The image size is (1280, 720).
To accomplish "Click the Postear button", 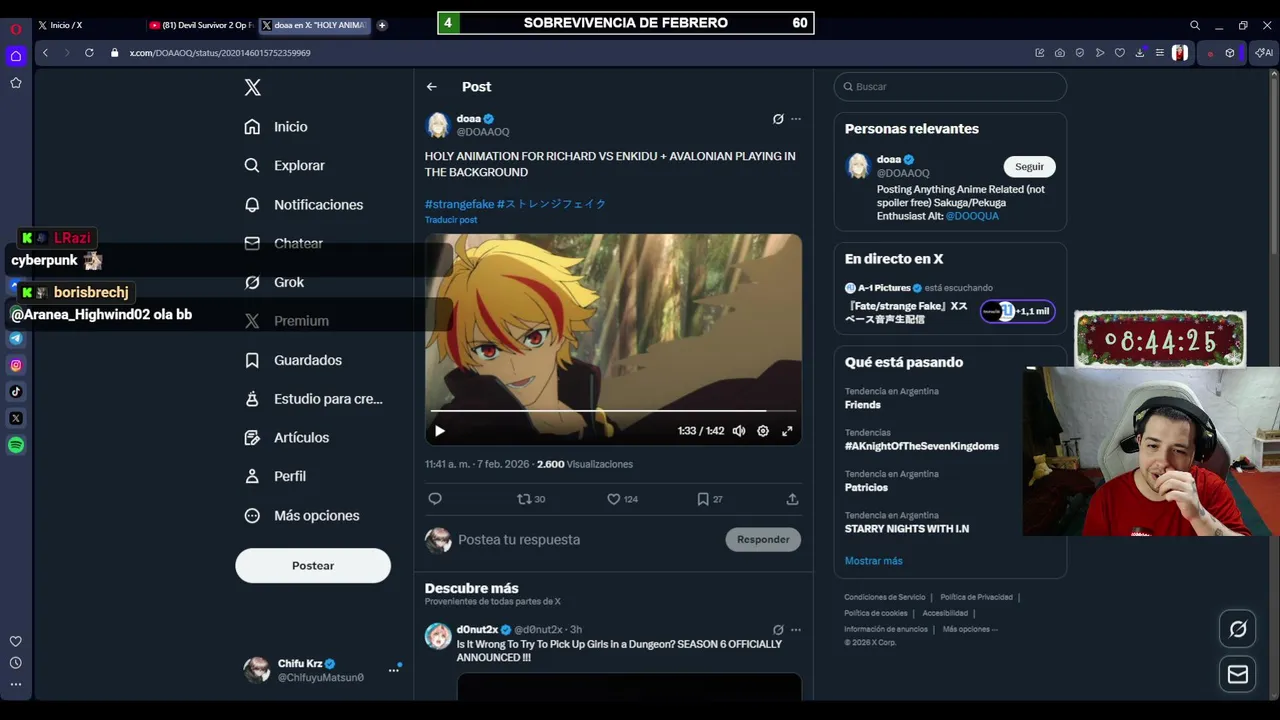I will pyautogui.click(x=313, y=565).
